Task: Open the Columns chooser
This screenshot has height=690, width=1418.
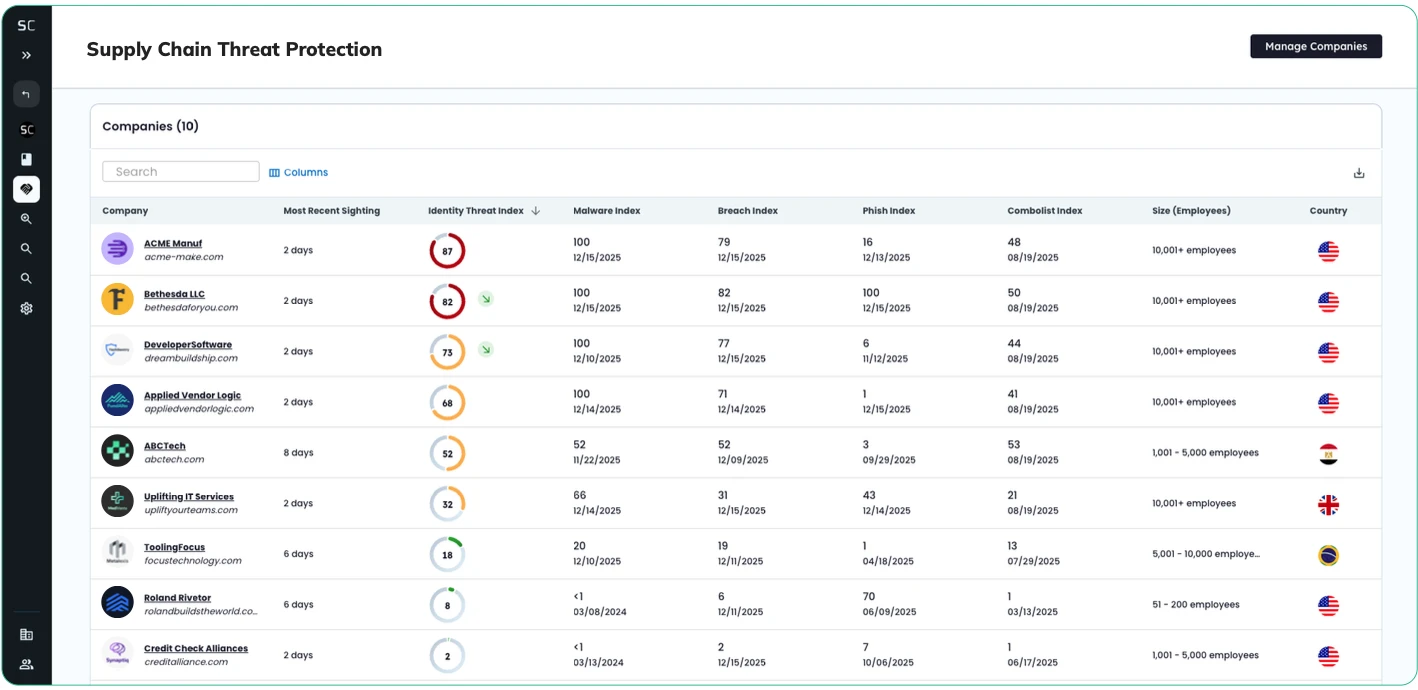Action: click(299, 173)
